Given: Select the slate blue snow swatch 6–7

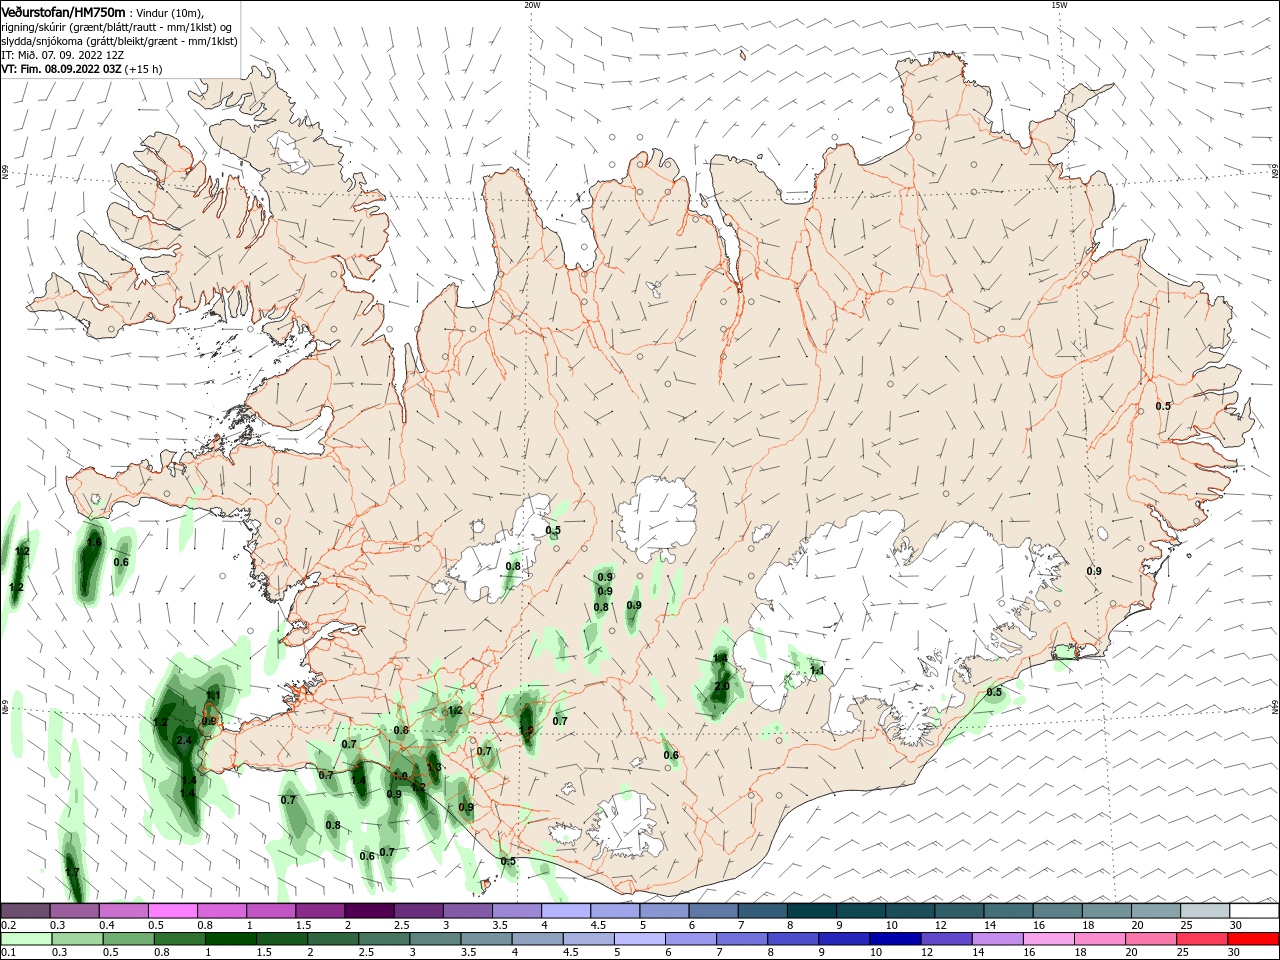Looking at the screenshot, I should (714, 911).
